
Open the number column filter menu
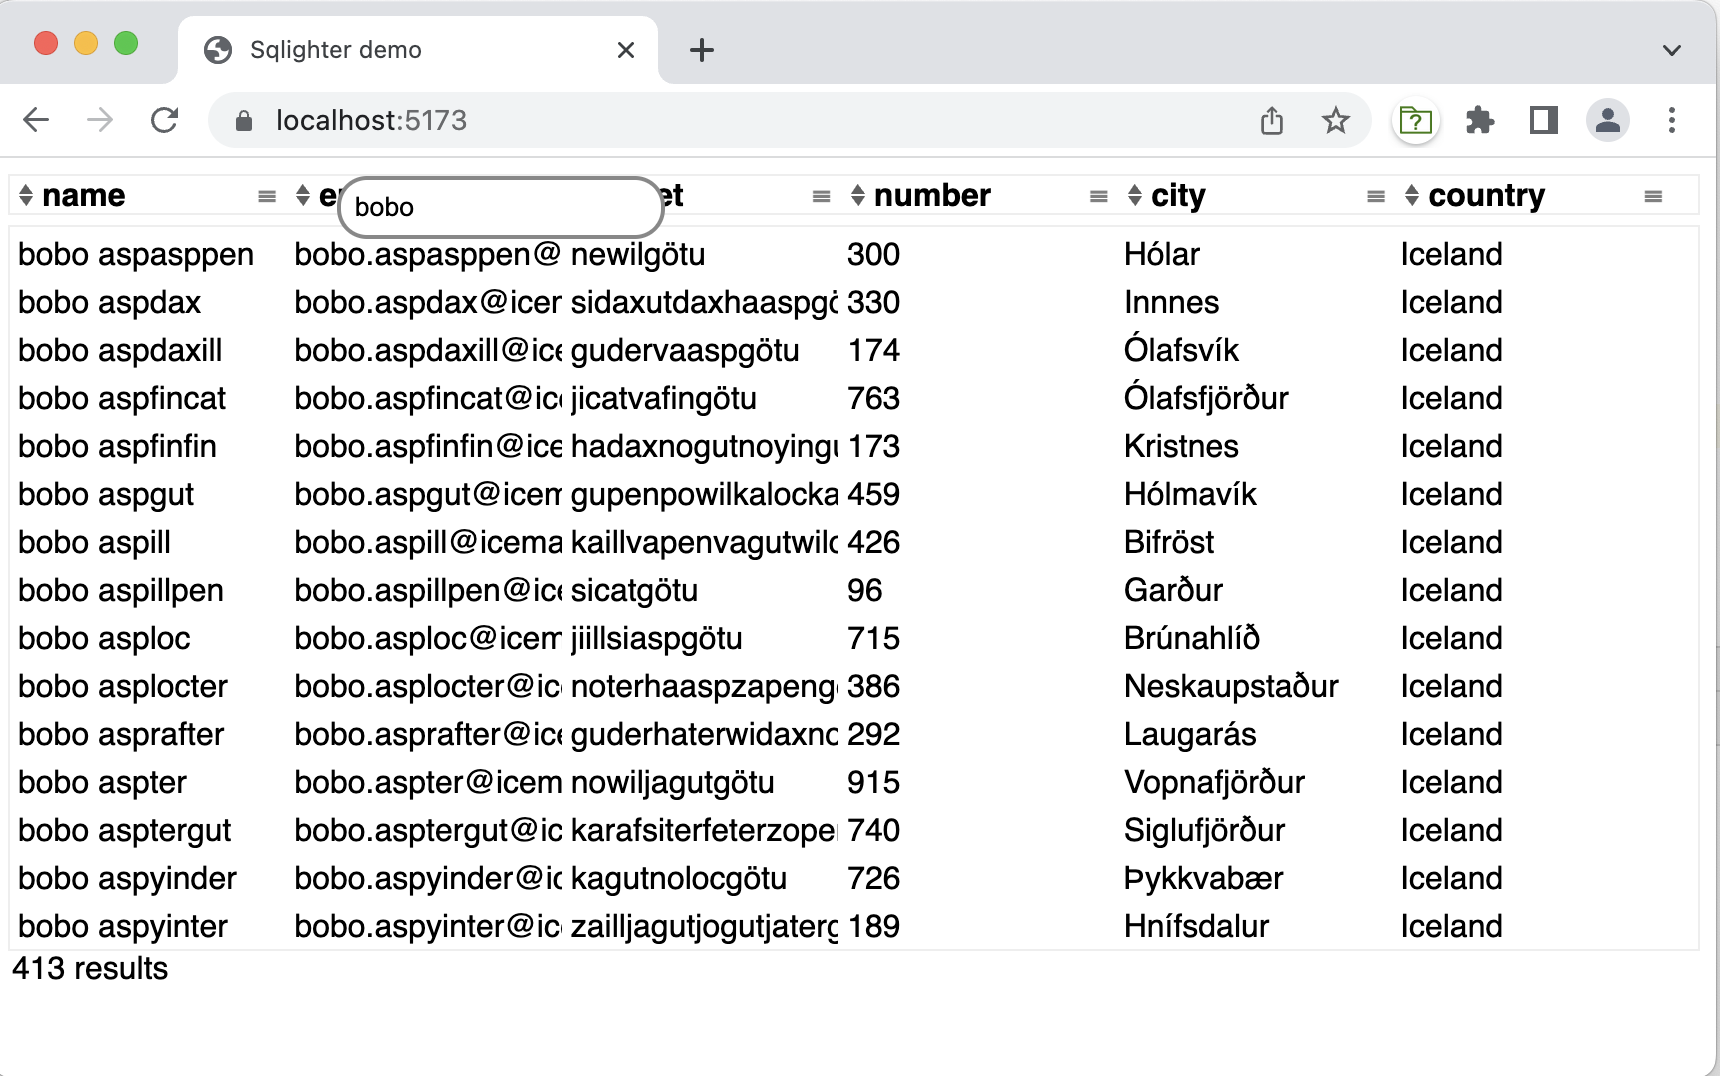coord(1098,197)
